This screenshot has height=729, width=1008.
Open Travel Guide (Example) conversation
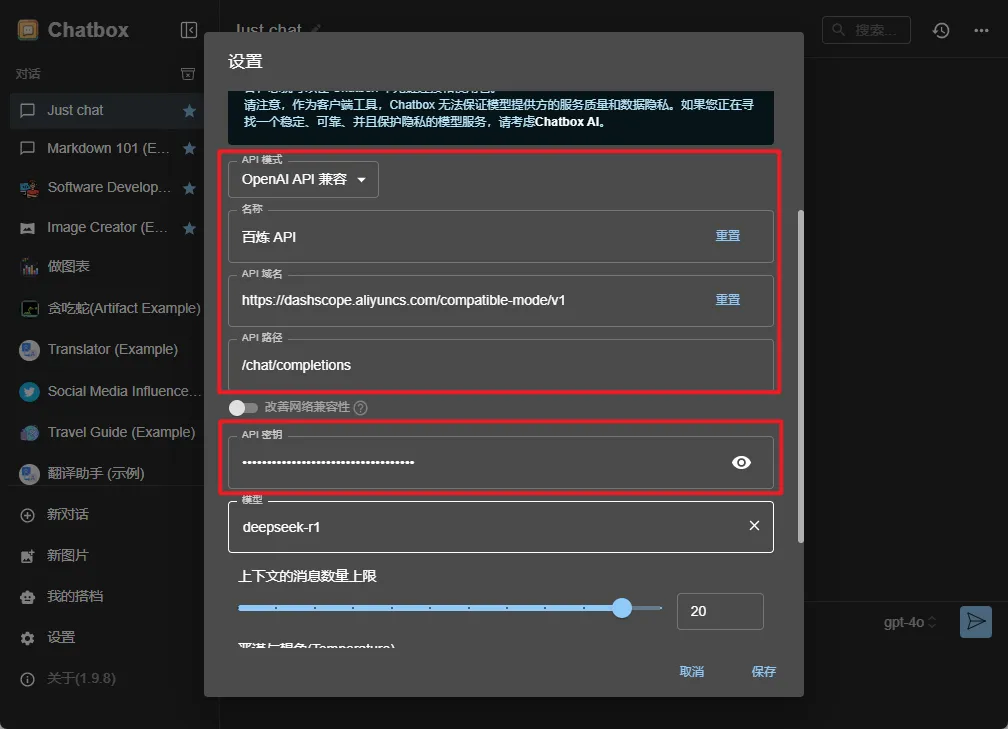pyautogui.click(x=107, y=433)
